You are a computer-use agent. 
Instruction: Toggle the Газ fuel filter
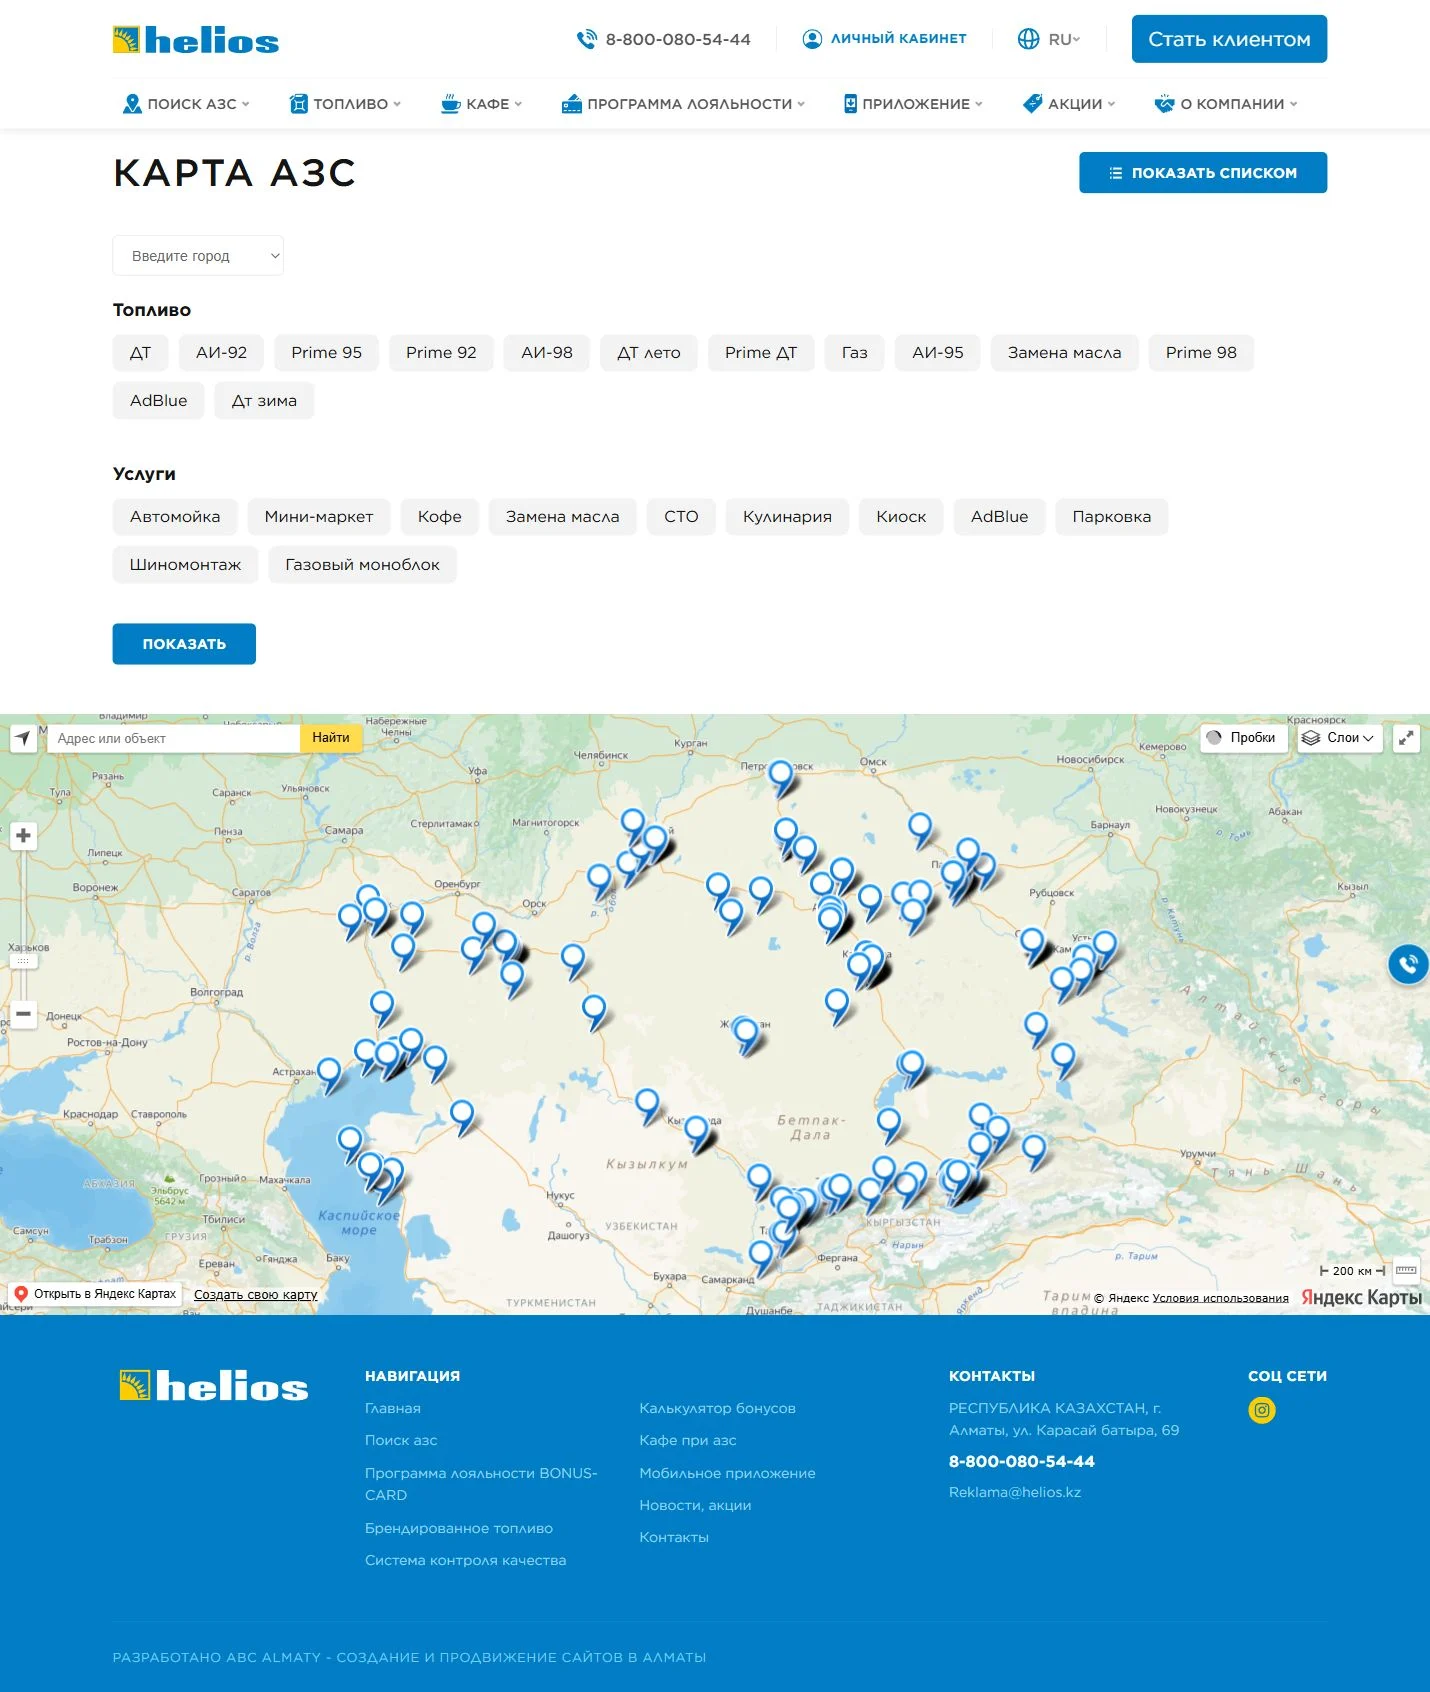855,353
